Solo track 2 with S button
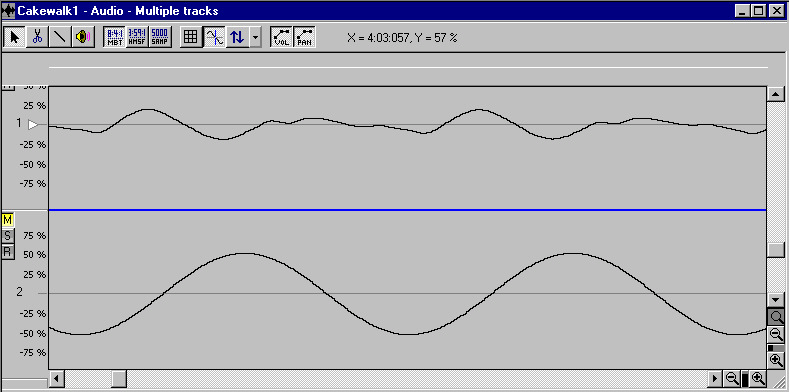 pyautogui.click(x=8, y=236)
